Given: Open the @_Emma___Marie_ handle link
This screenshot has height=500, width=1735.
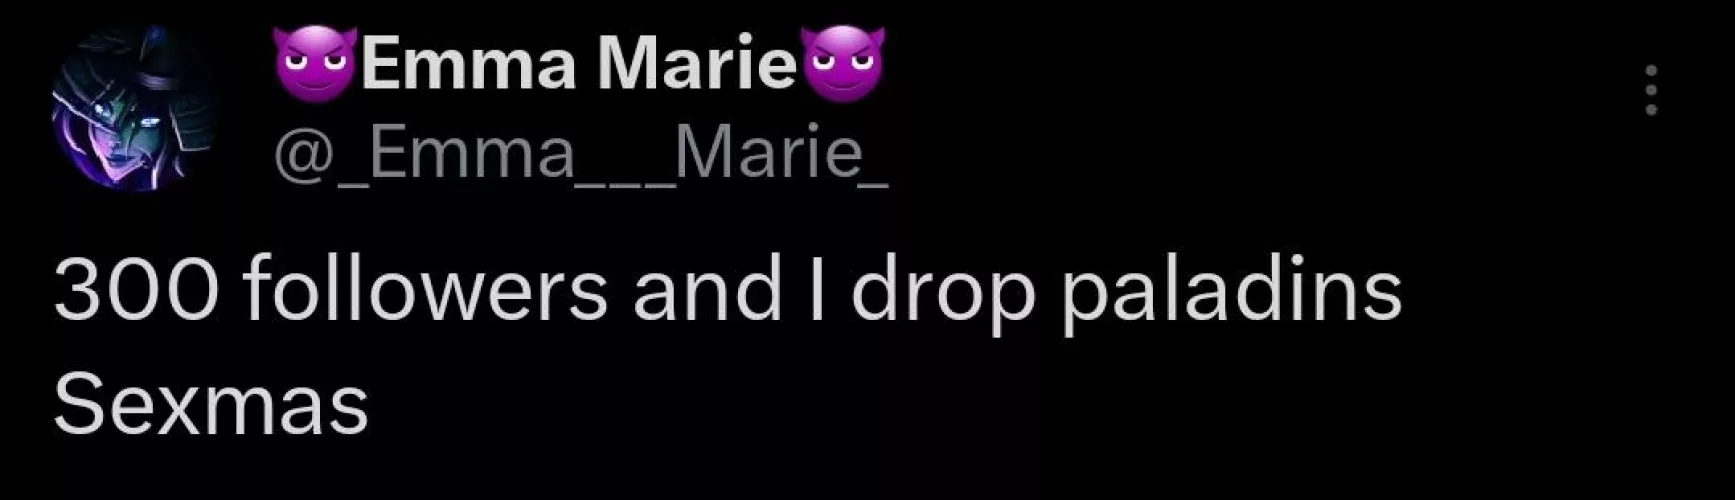Looking at the screenshot, I should click(x=580, y=156).
